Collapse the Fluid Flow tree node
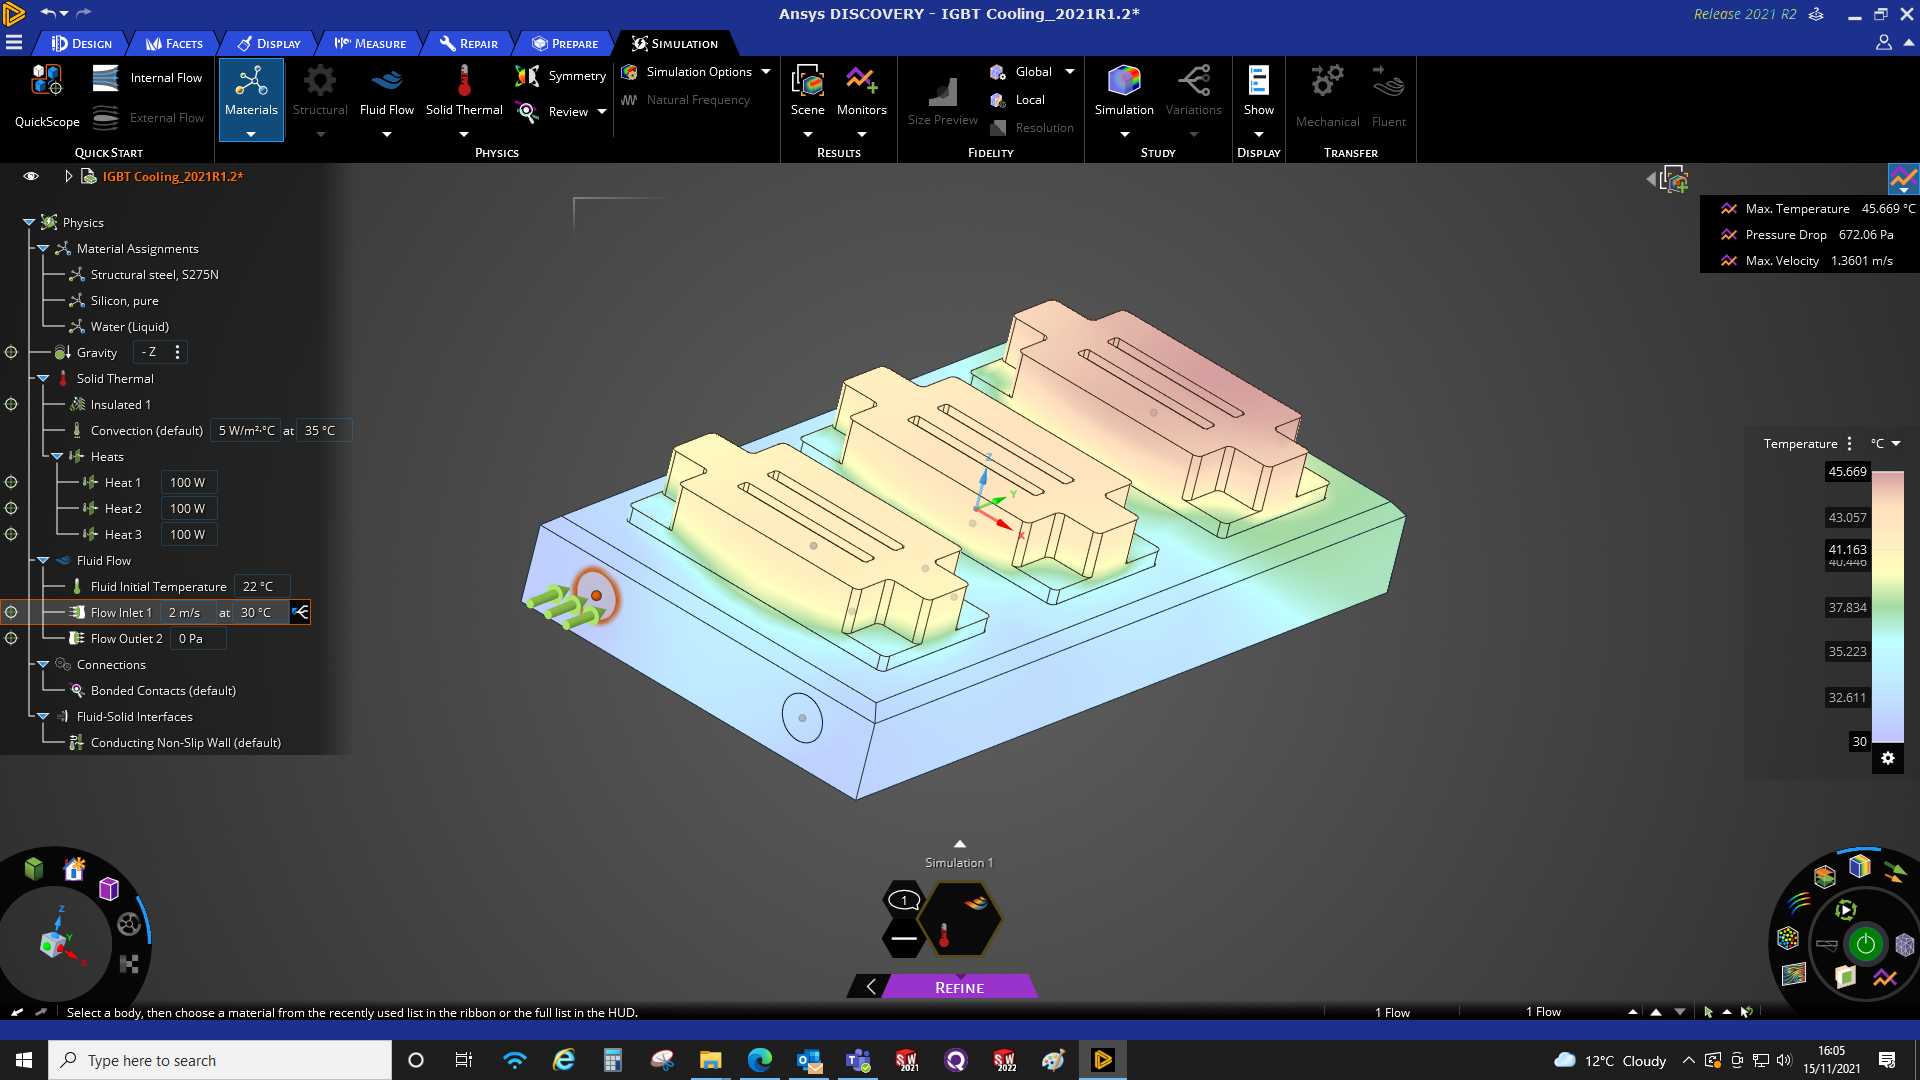The image size is (1920, 1080). (43, 560)
